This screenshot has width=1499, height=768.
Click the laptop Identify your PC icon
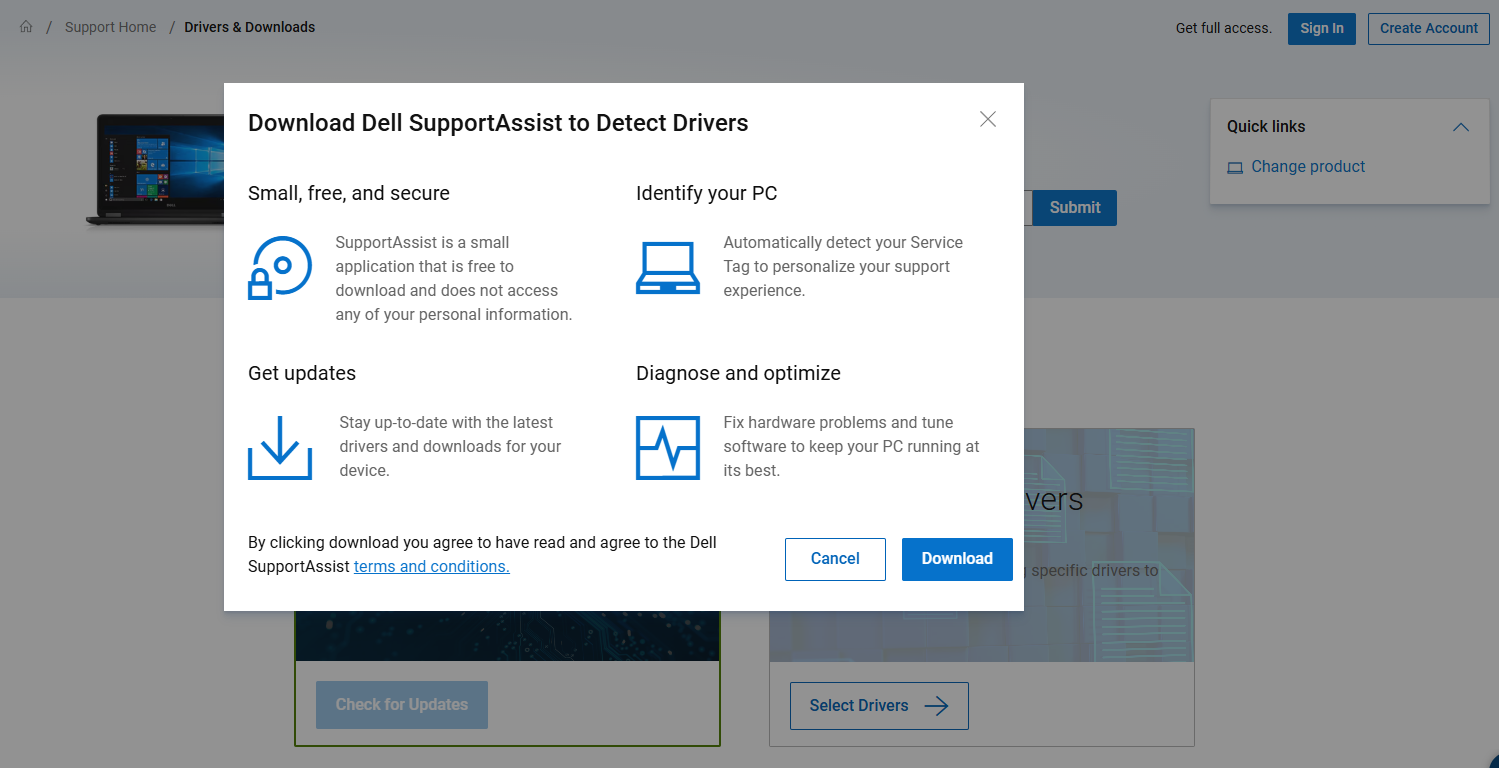(668, 268)
